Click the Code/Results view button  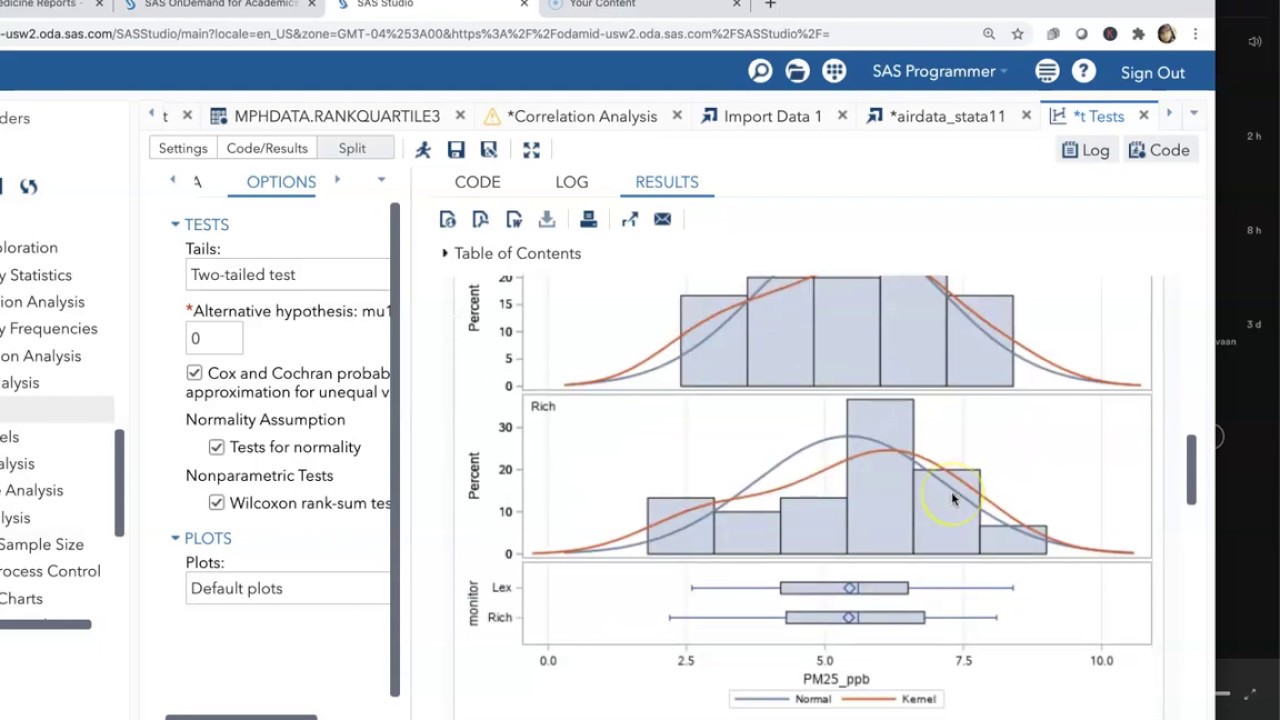coord(267,148)
